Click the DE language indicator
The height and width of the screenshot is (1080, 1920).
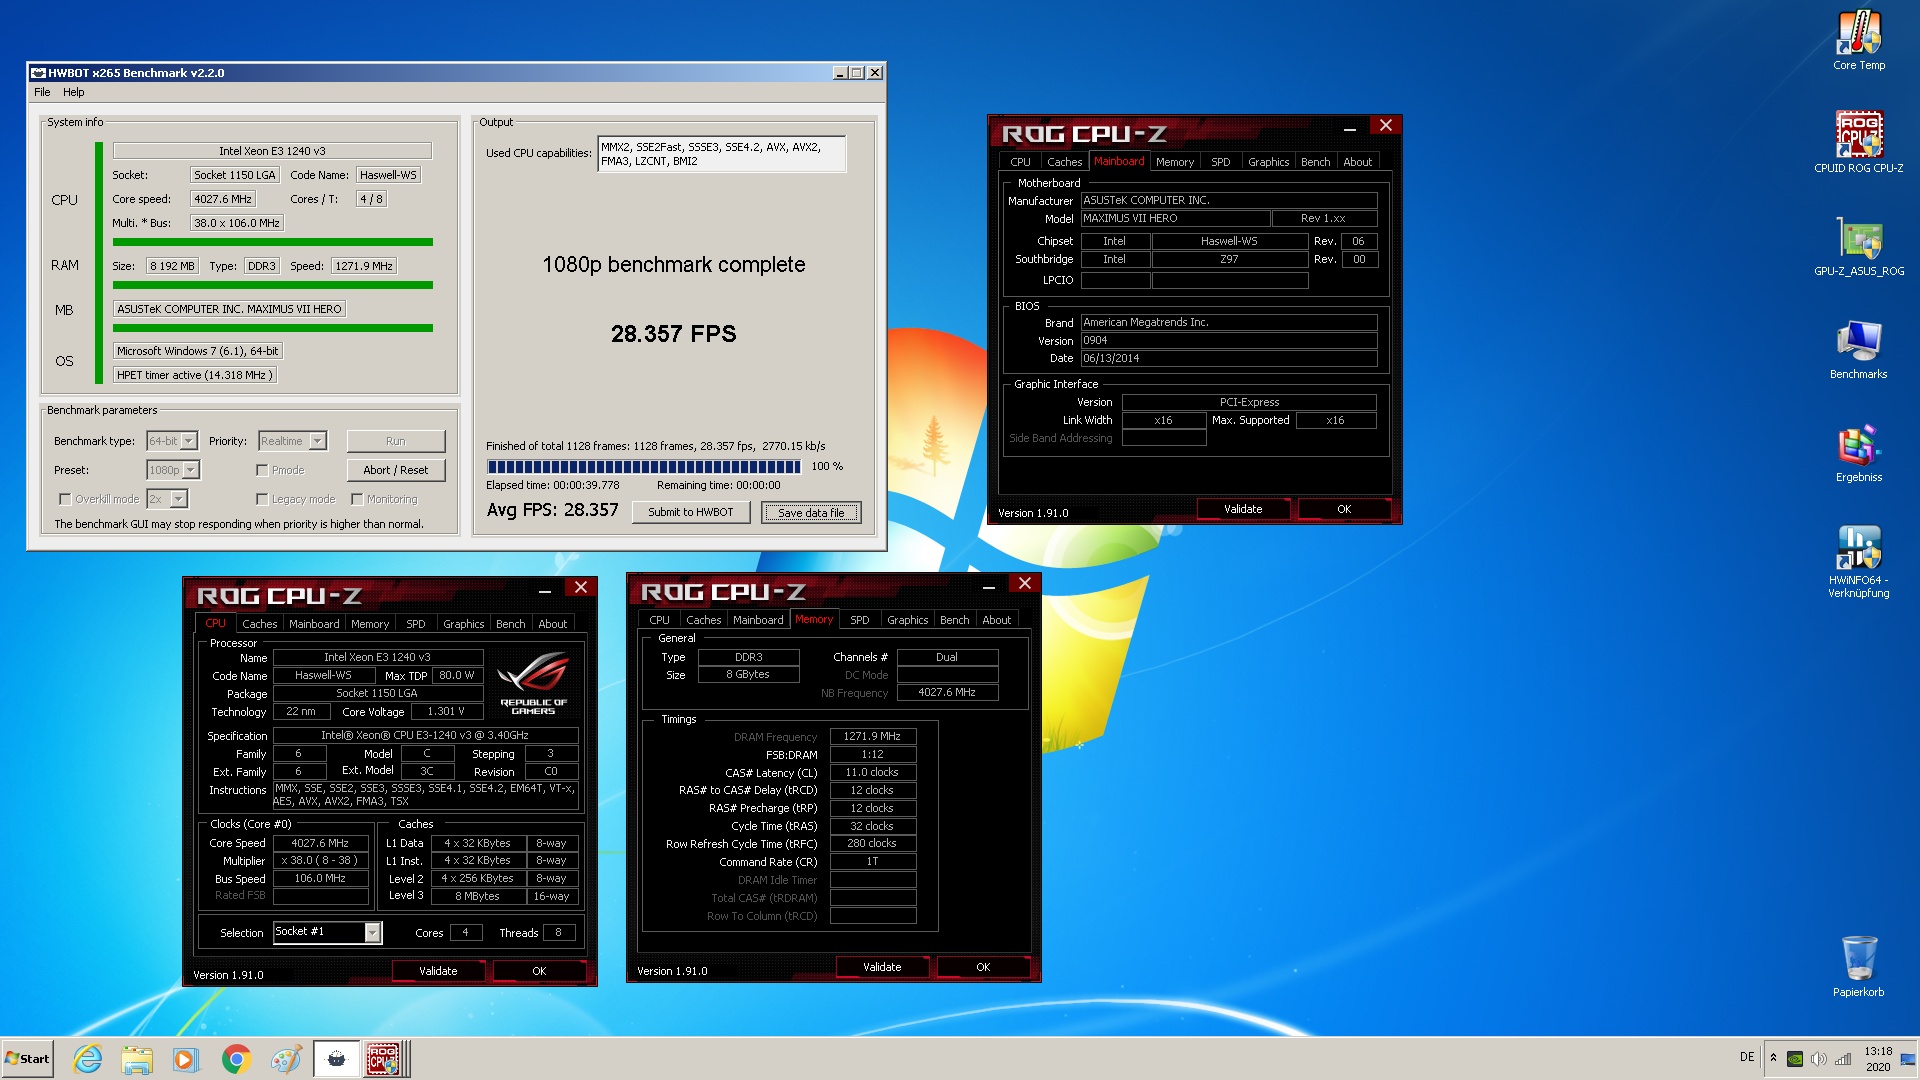[1747, 1057]
